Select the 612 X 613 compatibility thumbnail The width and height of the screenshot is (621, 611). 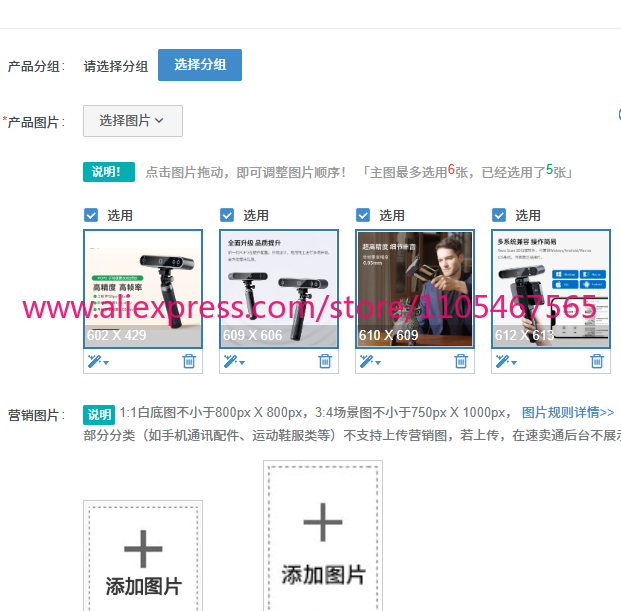tap(551, 289)
